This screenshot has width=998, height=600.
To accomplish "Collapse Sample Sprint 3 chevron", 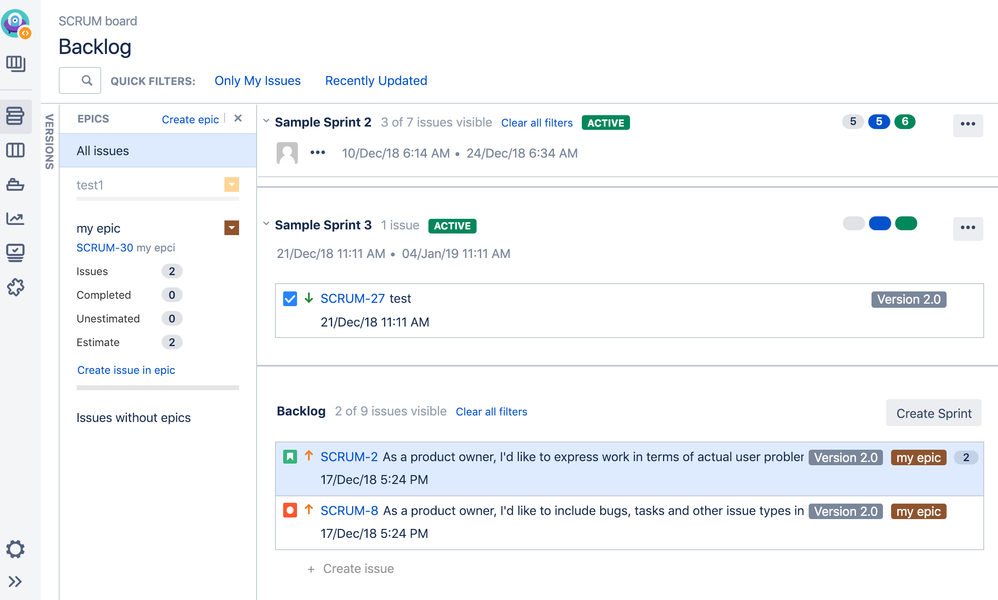I will pos(266,223).
